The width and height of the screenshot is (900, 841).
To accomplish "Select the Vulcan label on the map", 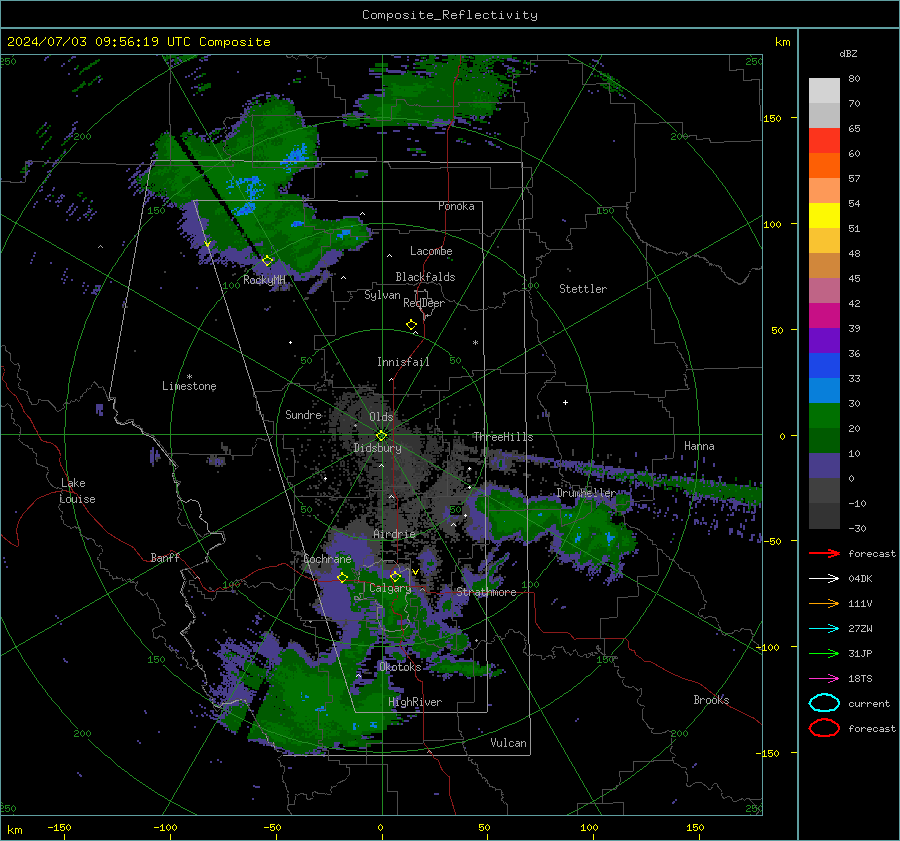I will (x=508, y=743).
